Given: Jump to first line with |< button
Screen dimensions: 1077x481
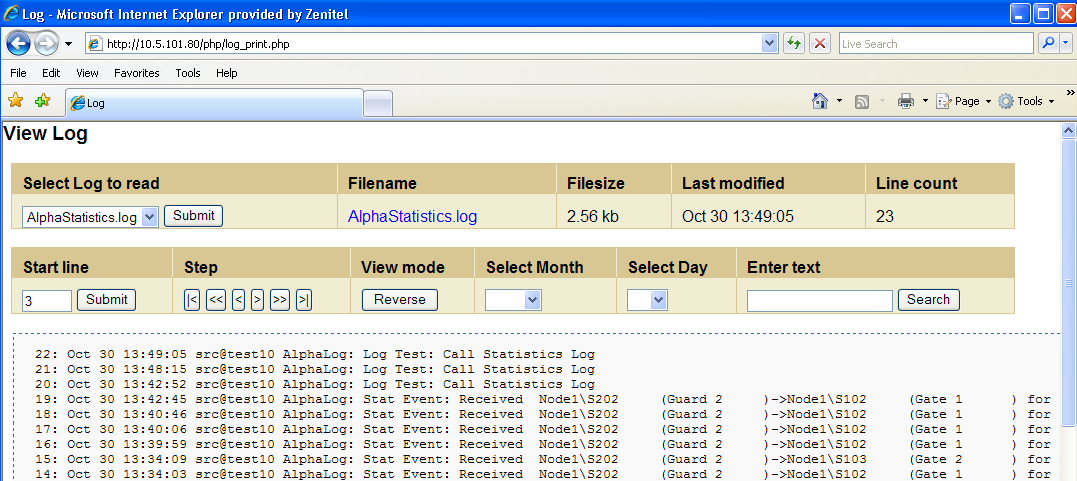Looking at the screenshot, I should pos(192,300).
